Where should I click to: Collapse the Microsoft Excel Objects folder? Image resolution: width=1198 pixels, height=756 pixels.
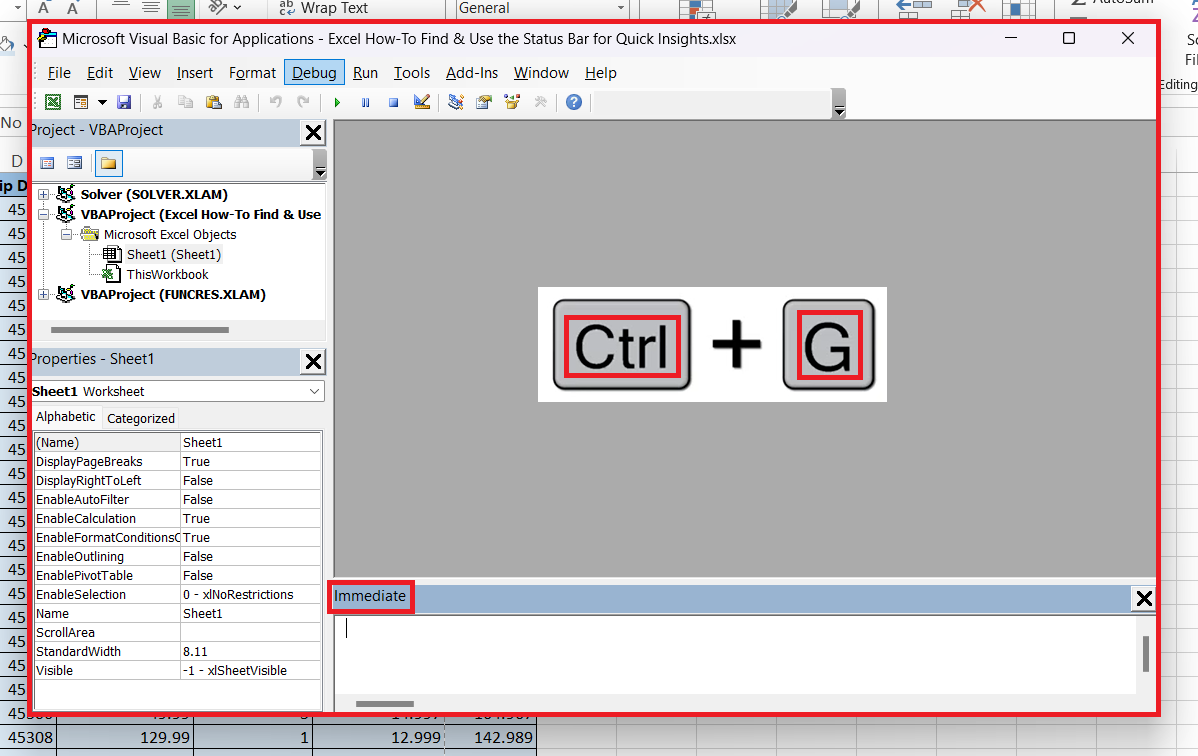[x=66, y=234]
